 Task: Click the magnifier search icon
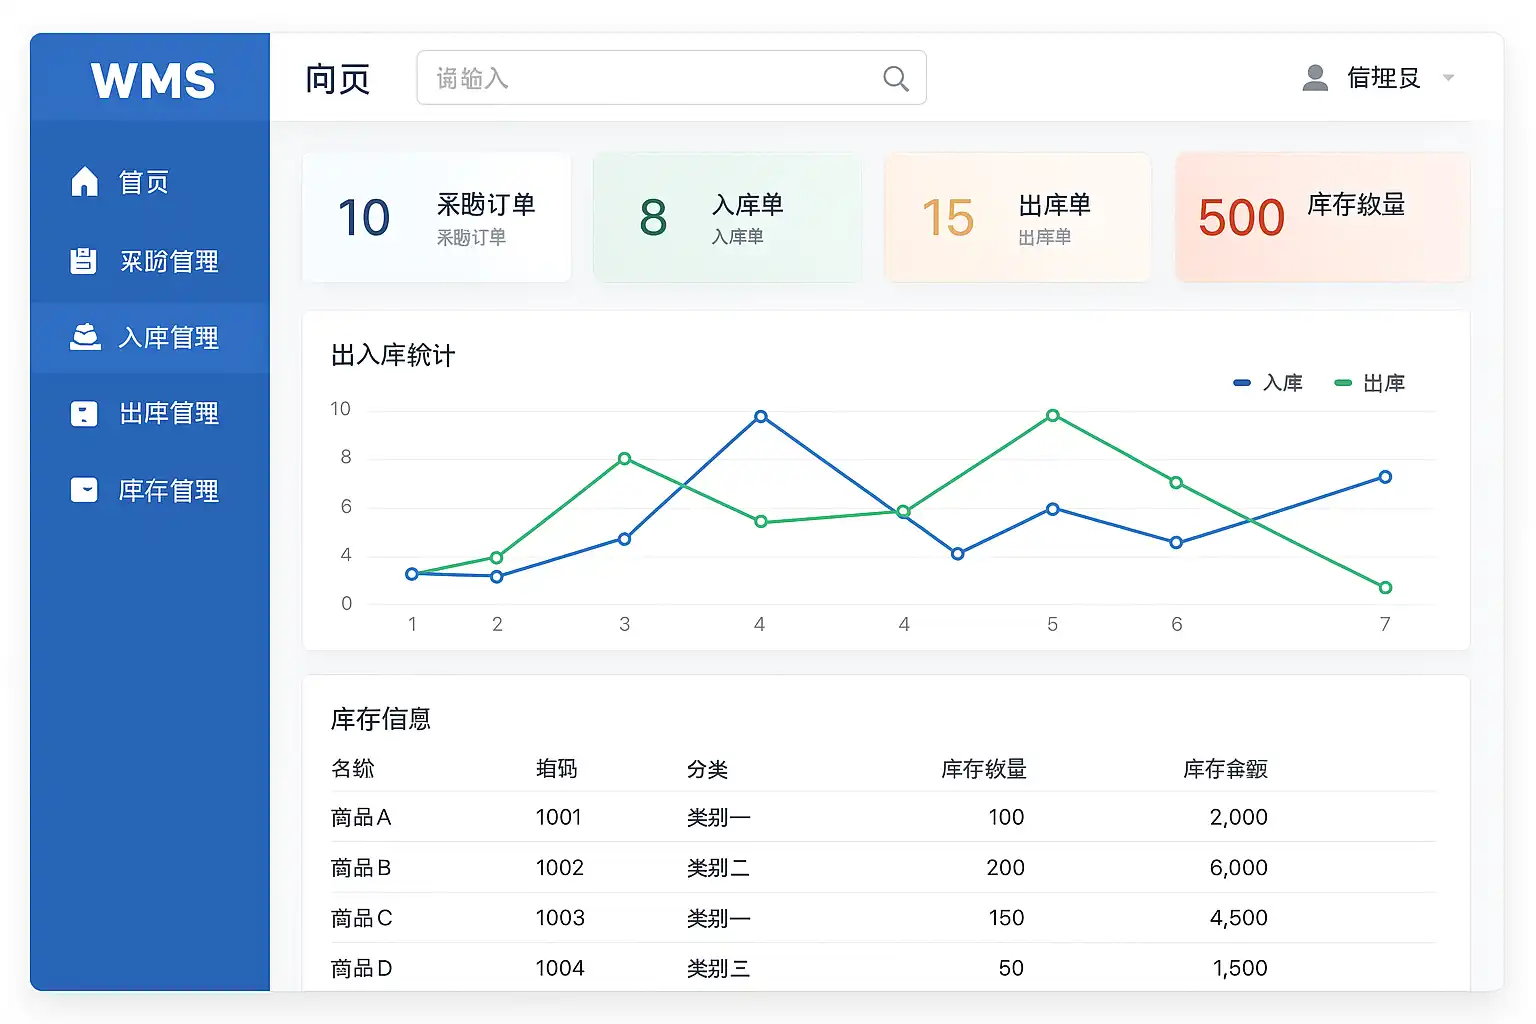point(895,79)
